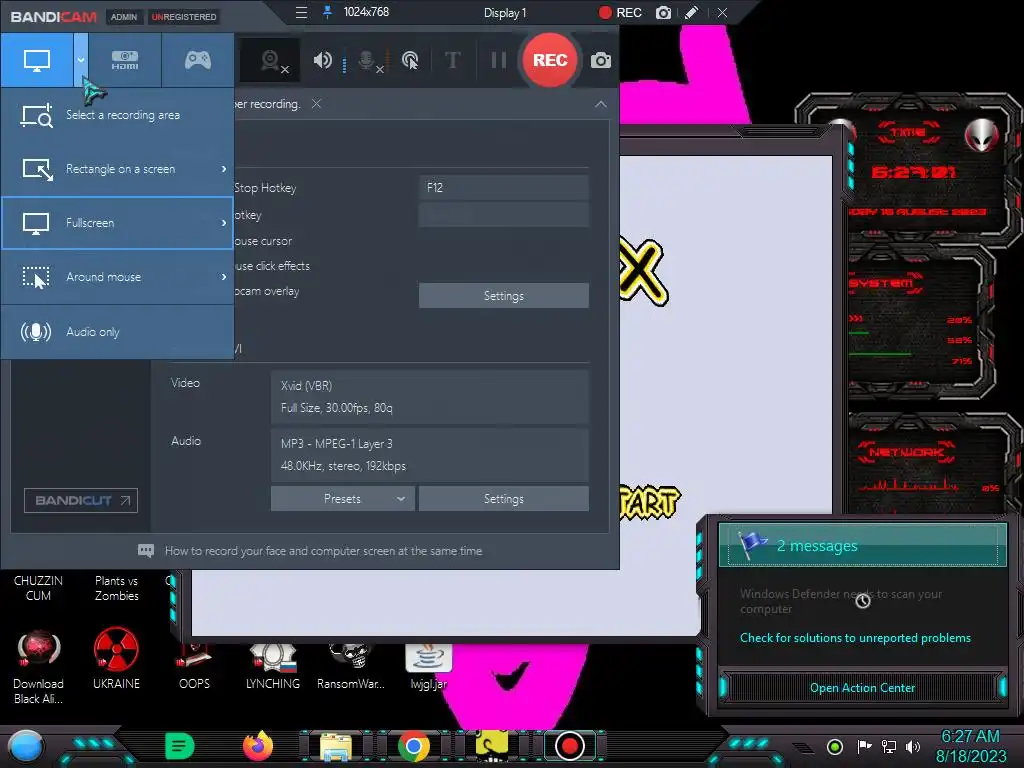Image resolution: width=1024 pixels, height=768 pixels.
Task: Open Firefox from the taskbar
Action: tap(257, 746)
